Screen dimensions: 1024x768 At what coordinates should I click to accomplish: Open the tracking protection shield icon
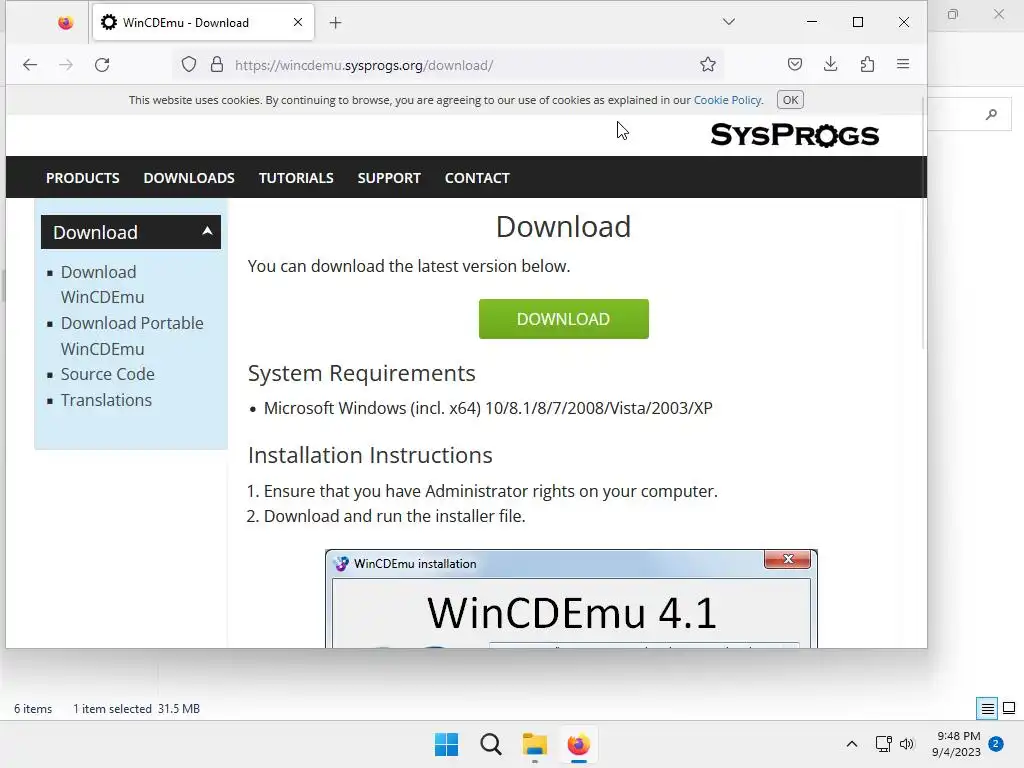189,65
